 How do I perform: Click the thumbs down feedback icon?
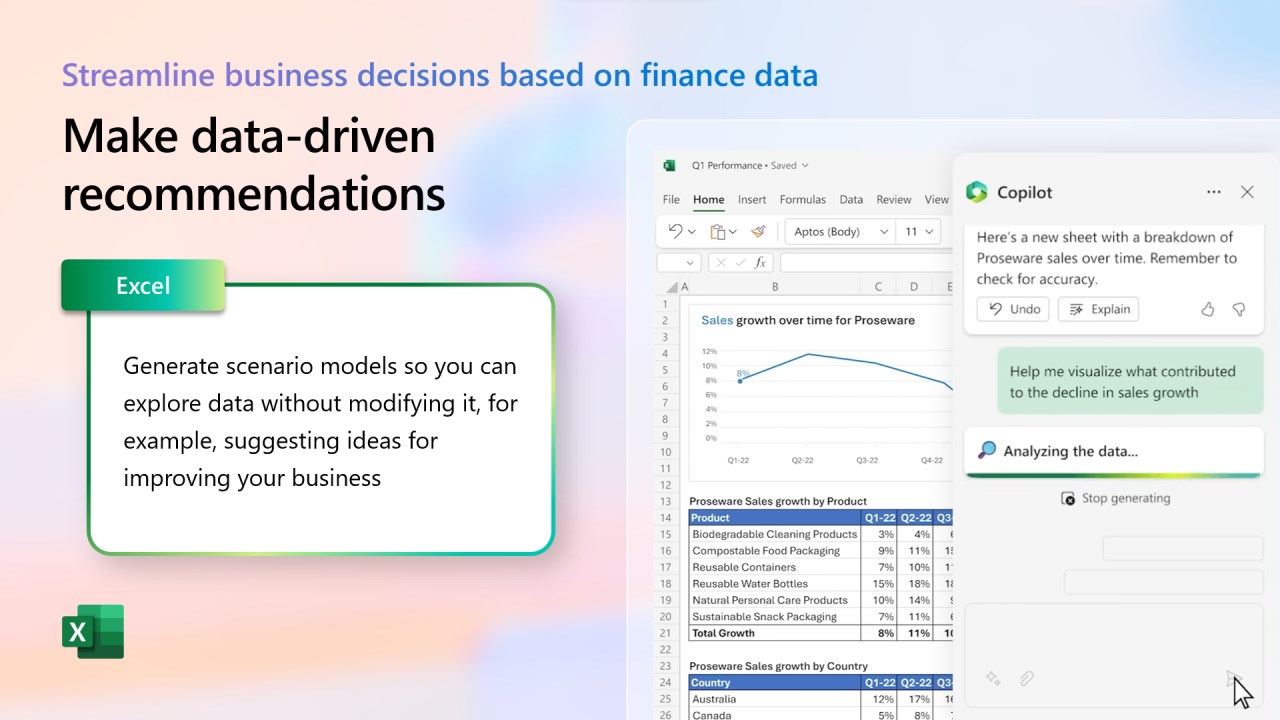pos(1239,309)
